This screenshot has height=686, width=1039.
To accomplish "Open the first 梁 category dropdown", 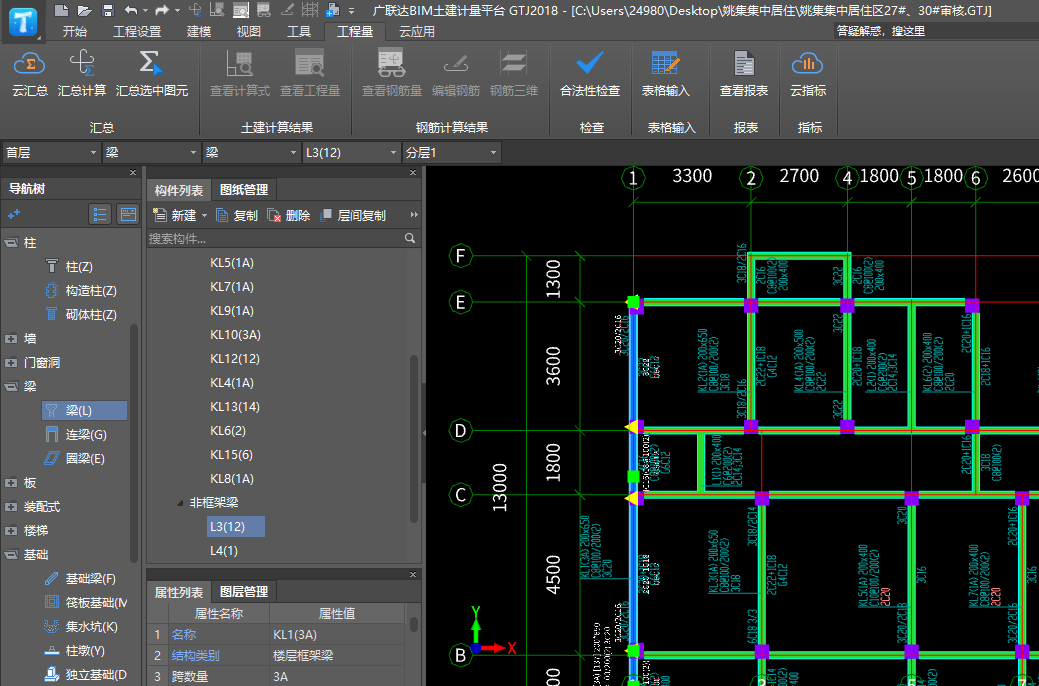I will (x=151, y=152).
